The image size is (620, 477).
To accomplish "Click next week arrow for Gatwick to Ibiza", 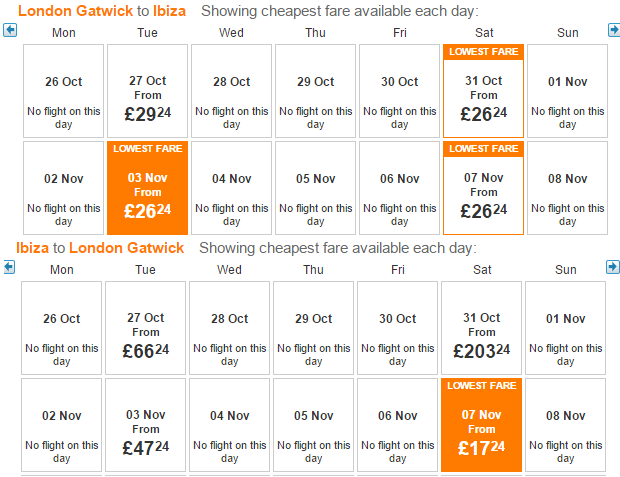I will tap(614, 30).
